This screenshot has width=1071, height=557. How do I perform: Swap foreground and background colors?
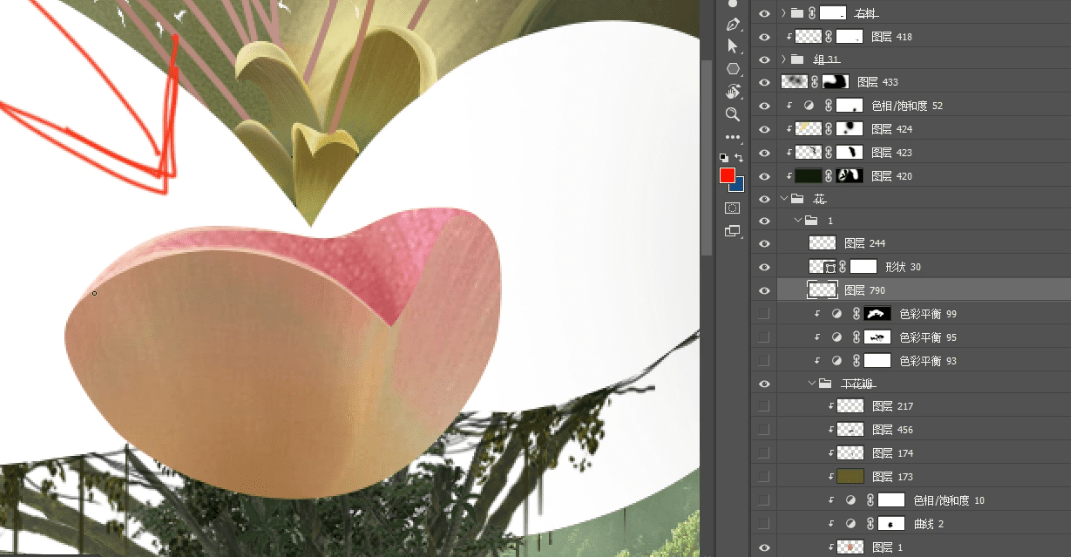tap(739, 158)
